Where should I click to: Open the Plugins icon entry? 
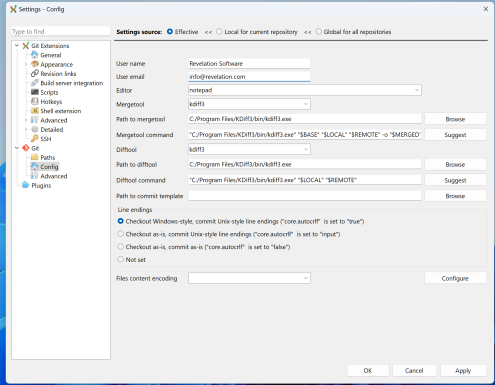pos(26,185)
